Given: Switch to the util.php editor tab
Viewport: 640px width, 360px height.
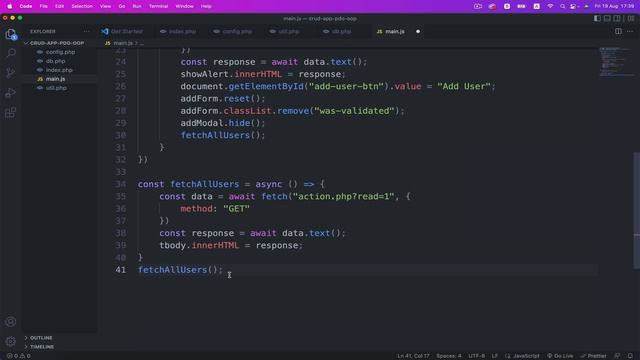Looking at the screenshot, I should pyautogui.click(x=285, y=31).
